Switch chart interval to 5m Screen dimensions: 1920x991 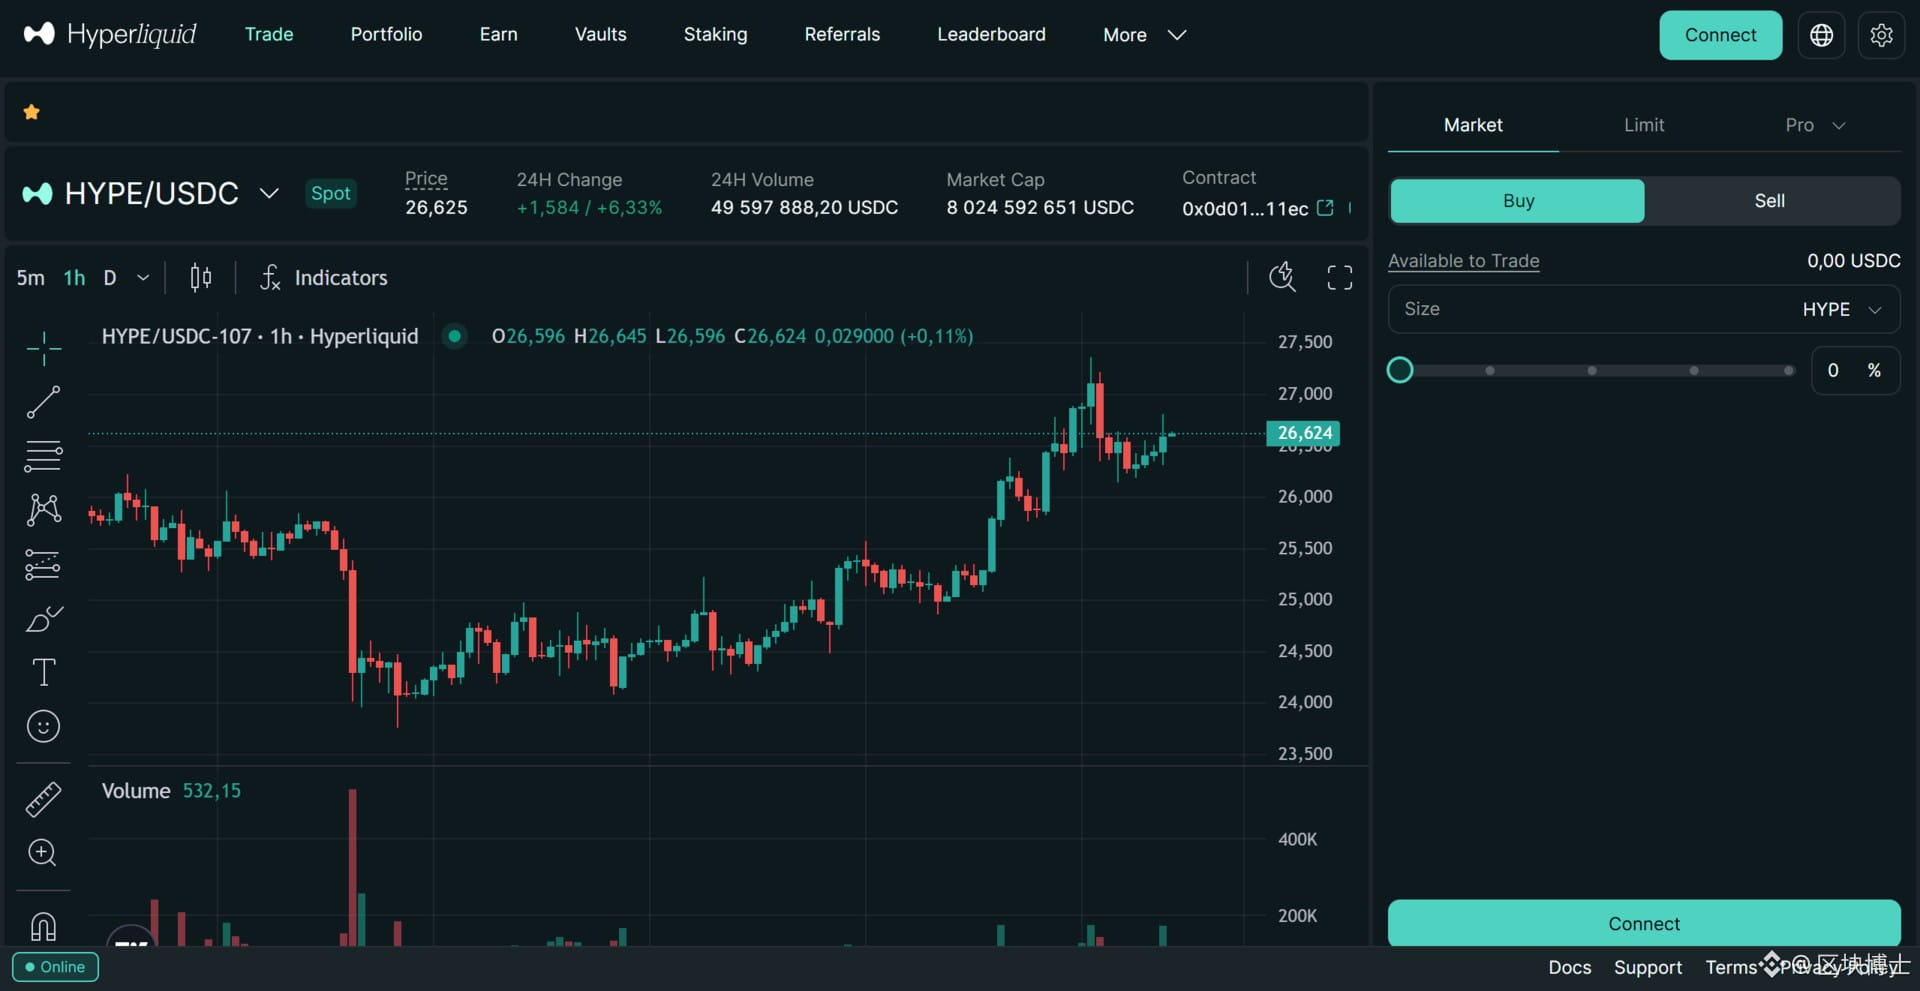pos(31,278)
